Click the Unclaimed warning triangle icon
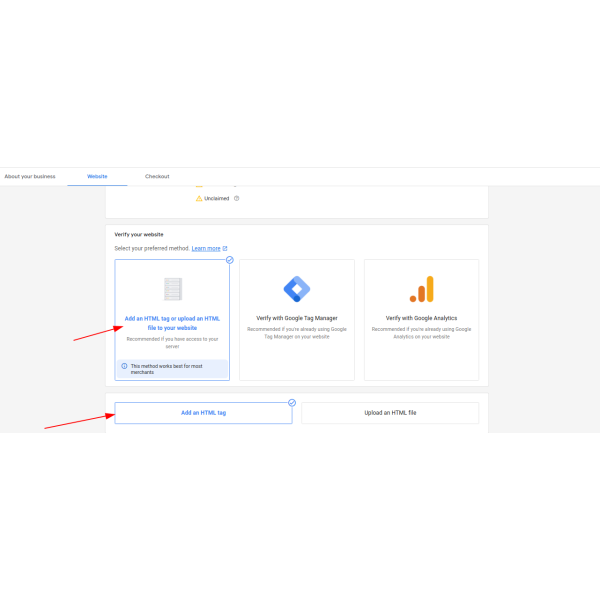Screen dimensions: 600x600 click(x=199, y=198)
